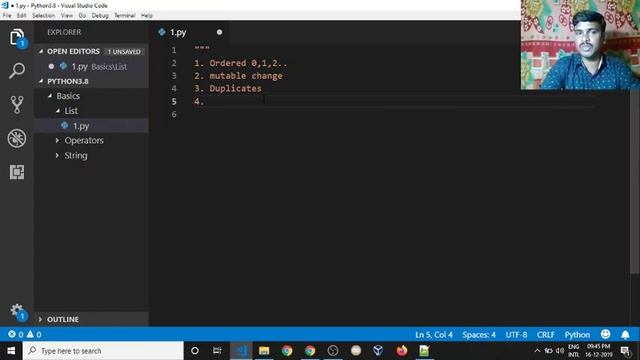Open File Explorer from taskbar
Image resolution: width=640 pixels, height=360 pixels.
point(264,351)
